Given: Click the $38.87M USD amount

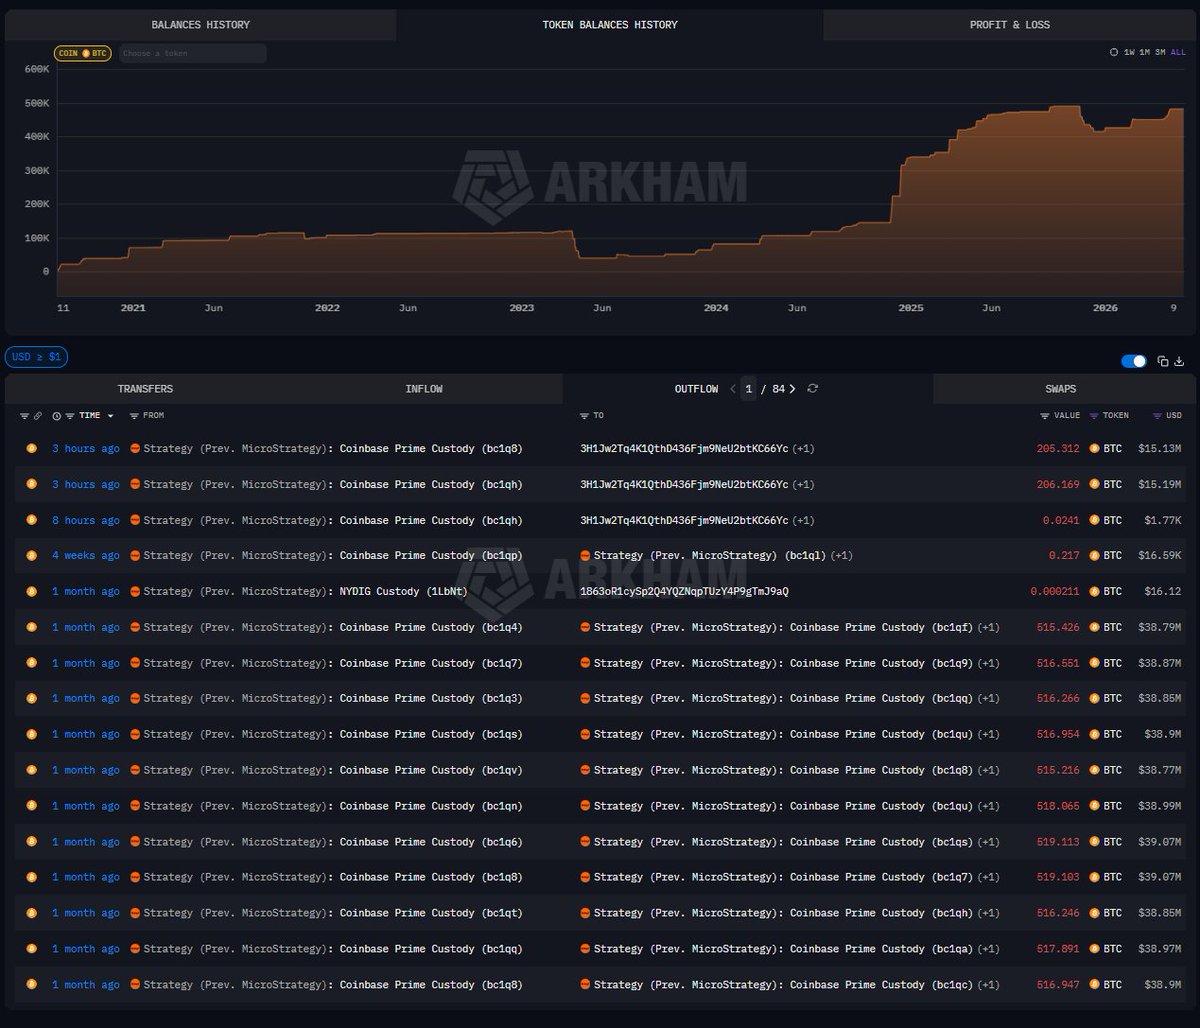Looking at the screenshot, I should coord(1159,663).
